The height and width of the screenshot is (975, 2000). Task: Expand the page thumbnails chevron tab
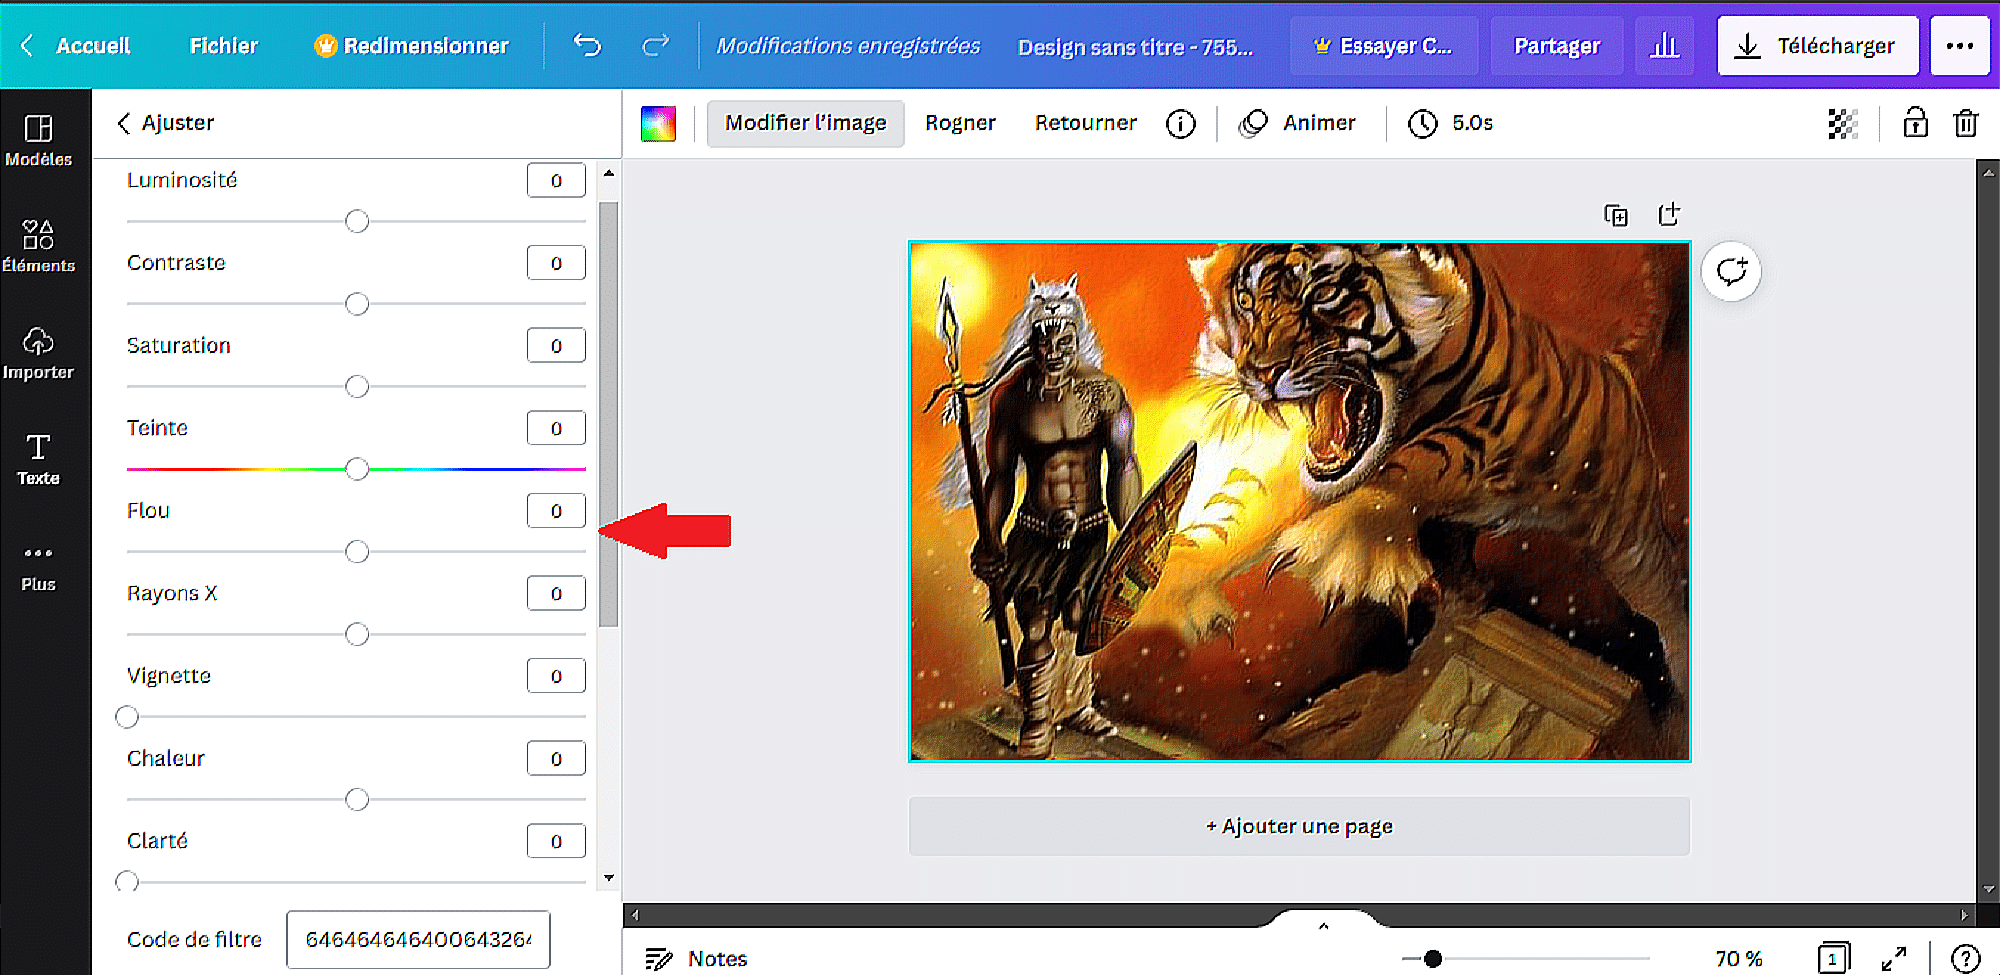click(x=1323, y=926)
